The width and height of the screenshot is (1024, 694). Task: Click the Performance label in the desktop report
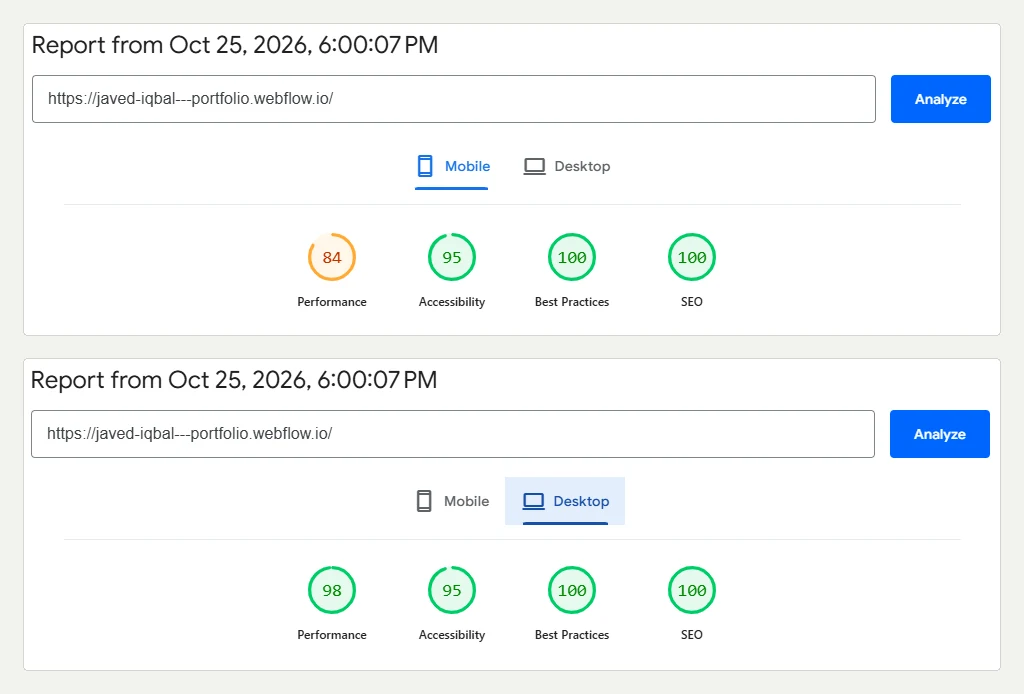tap(332, 635)
